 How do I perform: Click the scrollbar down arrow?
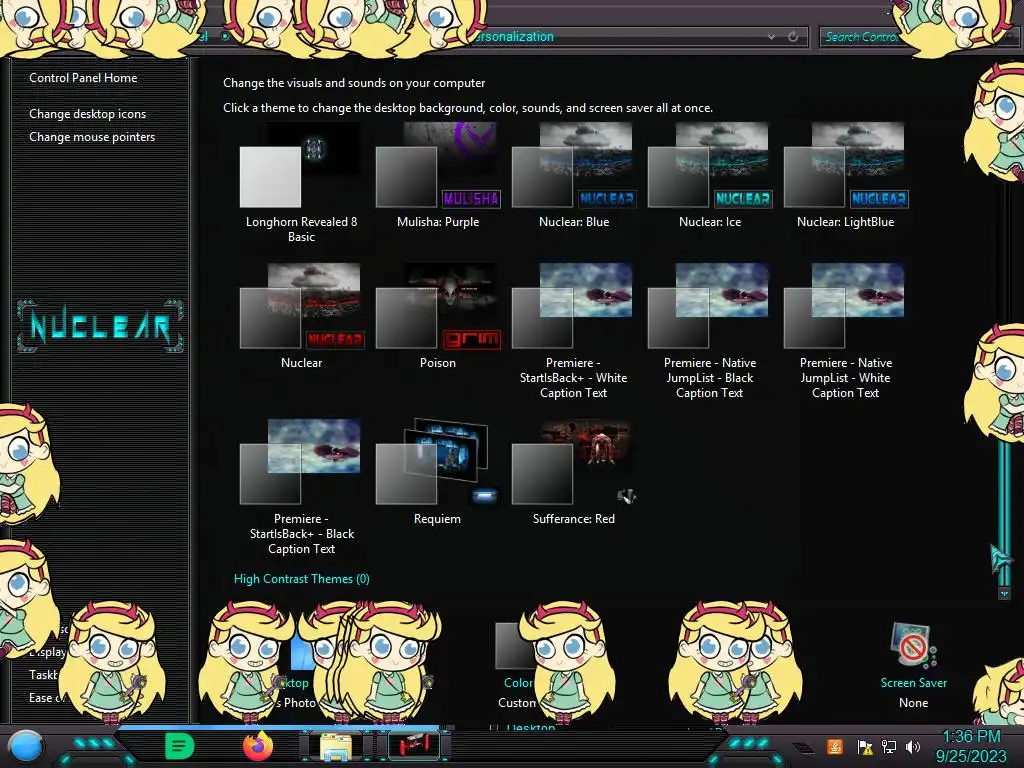[x=1004, y=594]
